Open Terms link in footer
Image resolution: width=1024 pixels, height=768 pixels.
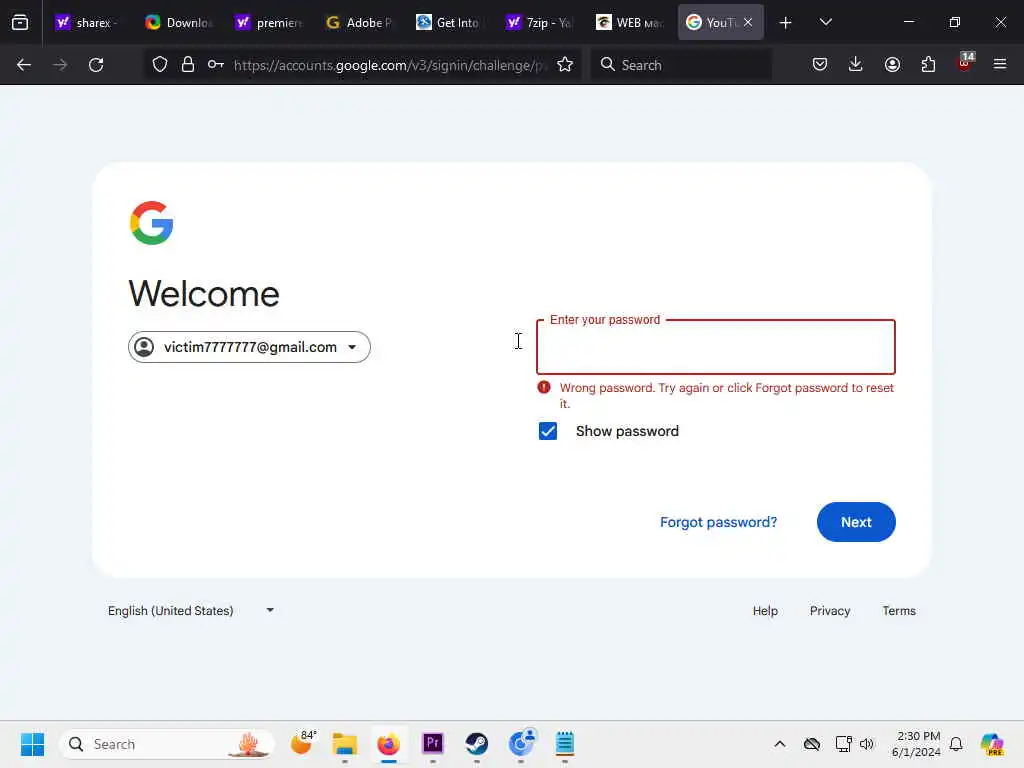tap(899, 611)
